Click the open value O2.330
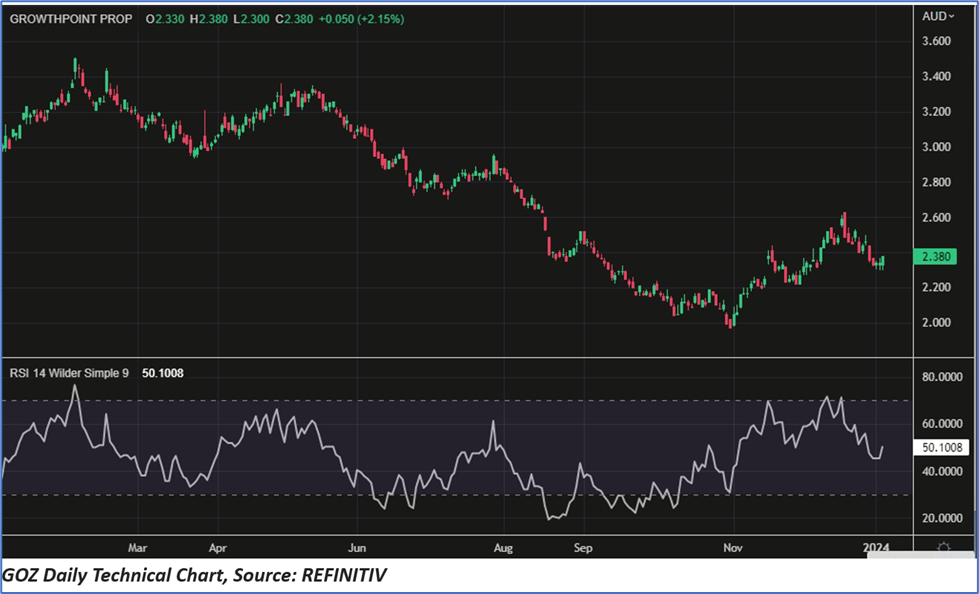The width and height of the screenshot is (979, 594). [165, 19]
